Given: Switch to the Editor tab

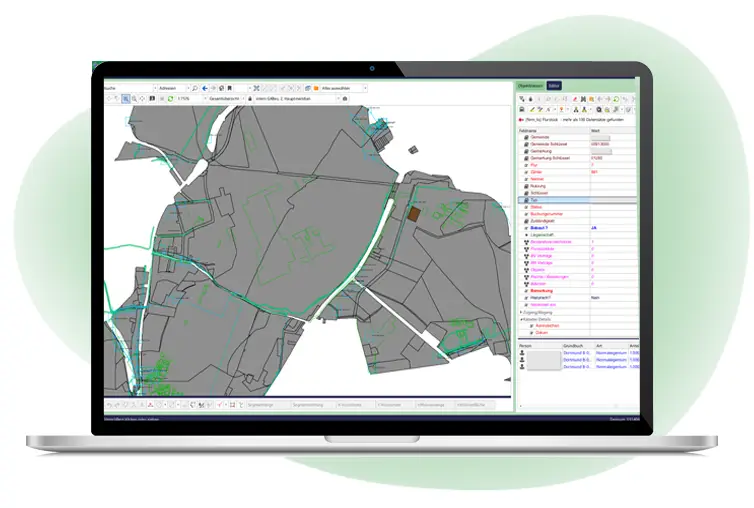Looking at the screenshot, I should click(x=554, y=87).
